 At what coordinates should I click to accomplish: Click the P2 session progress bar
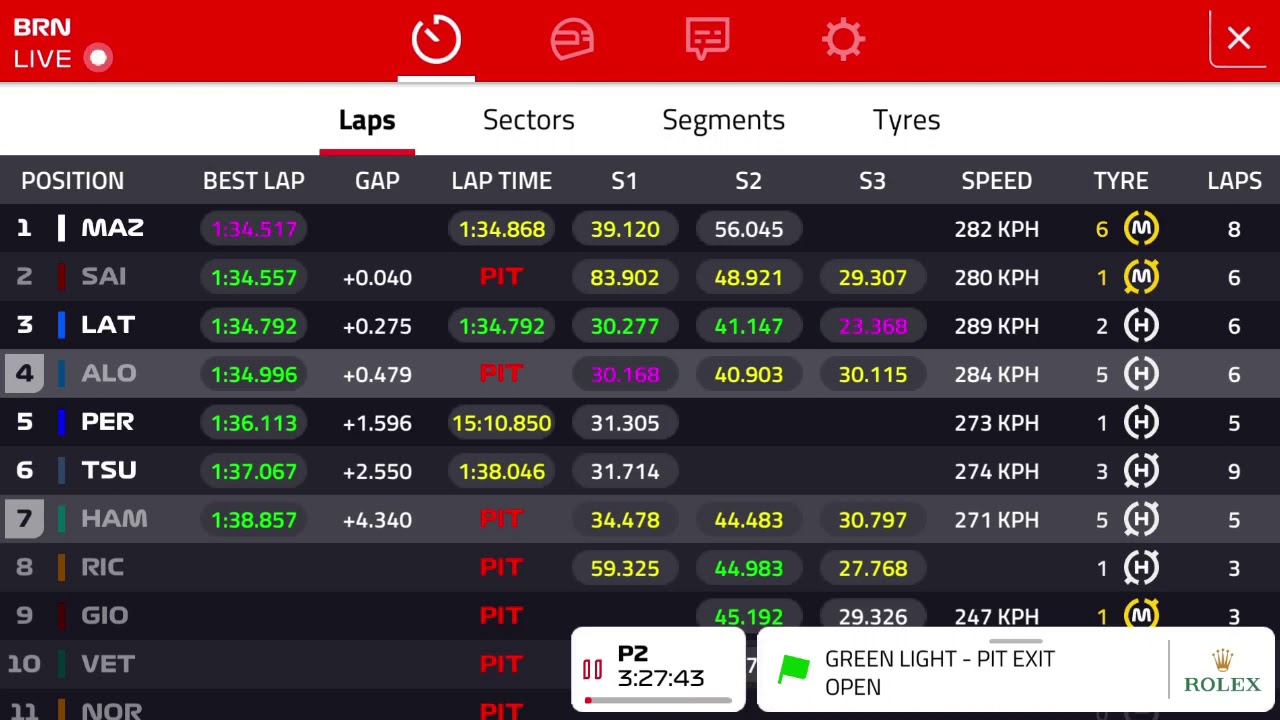pyautogui.click(x=658, y=700)
